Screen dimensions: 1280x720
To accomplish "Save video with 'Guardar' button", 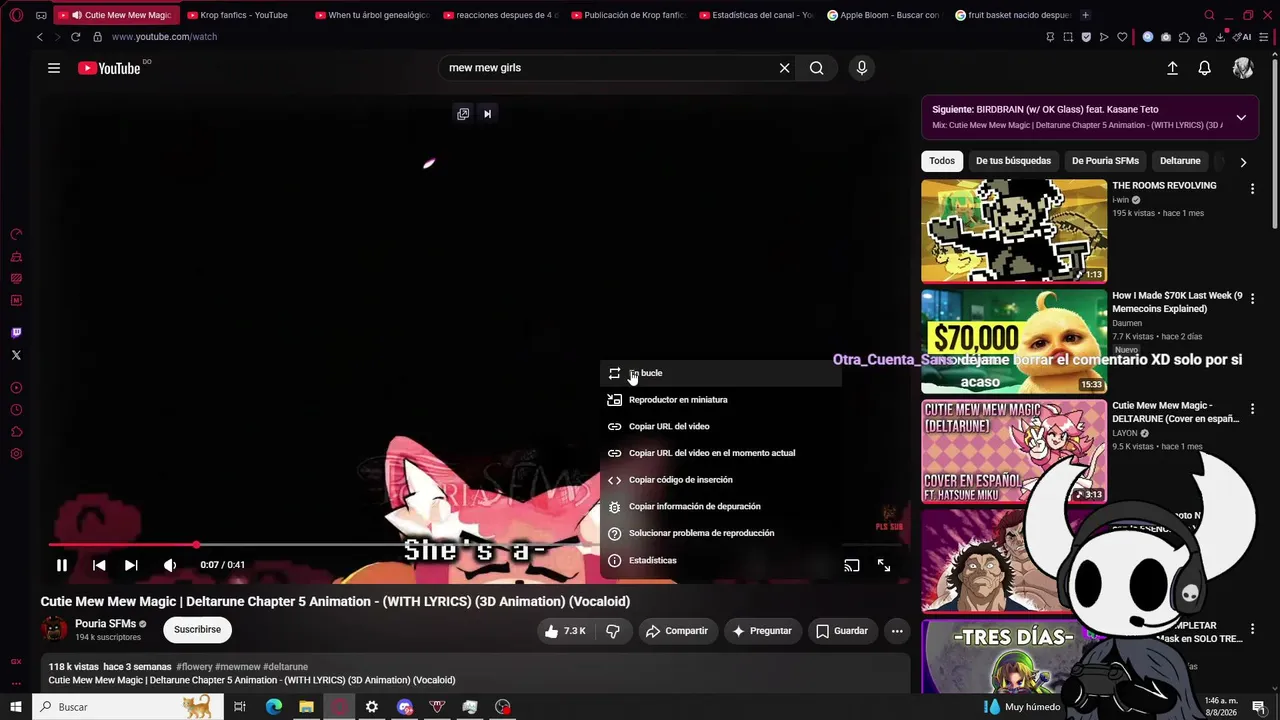I will [x=842, y=631].
